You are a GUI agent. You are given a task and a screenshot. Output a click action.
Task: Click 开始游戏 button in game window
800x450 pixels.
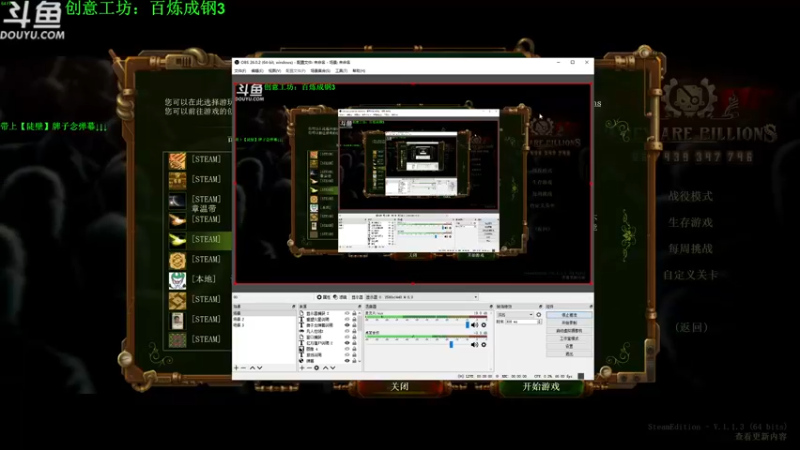(541, 387)
